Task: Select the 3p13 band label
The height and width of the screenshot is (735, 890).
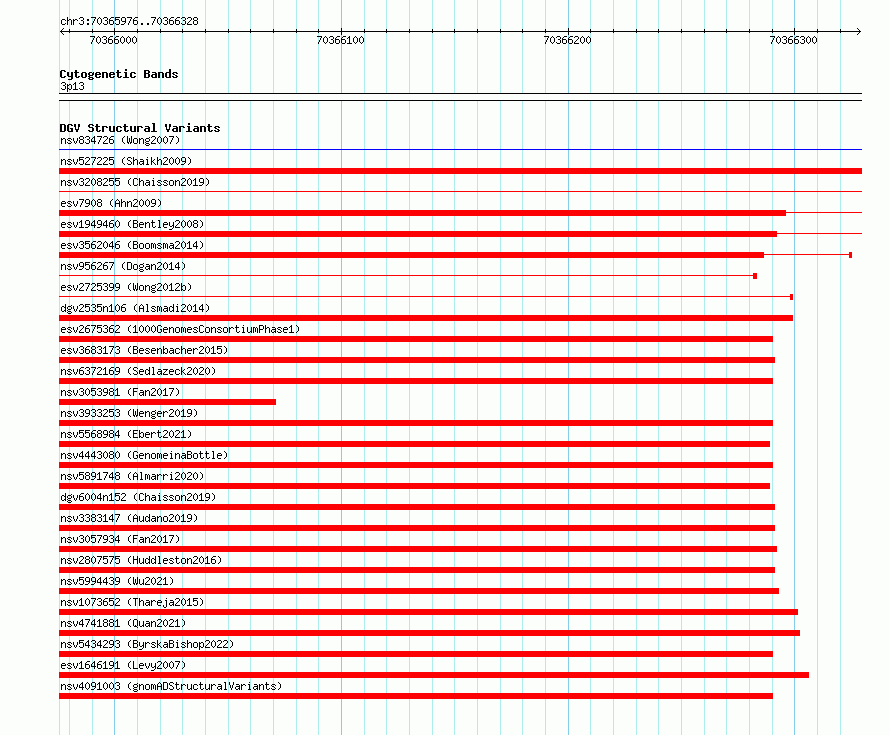Action: coord(72,86)
